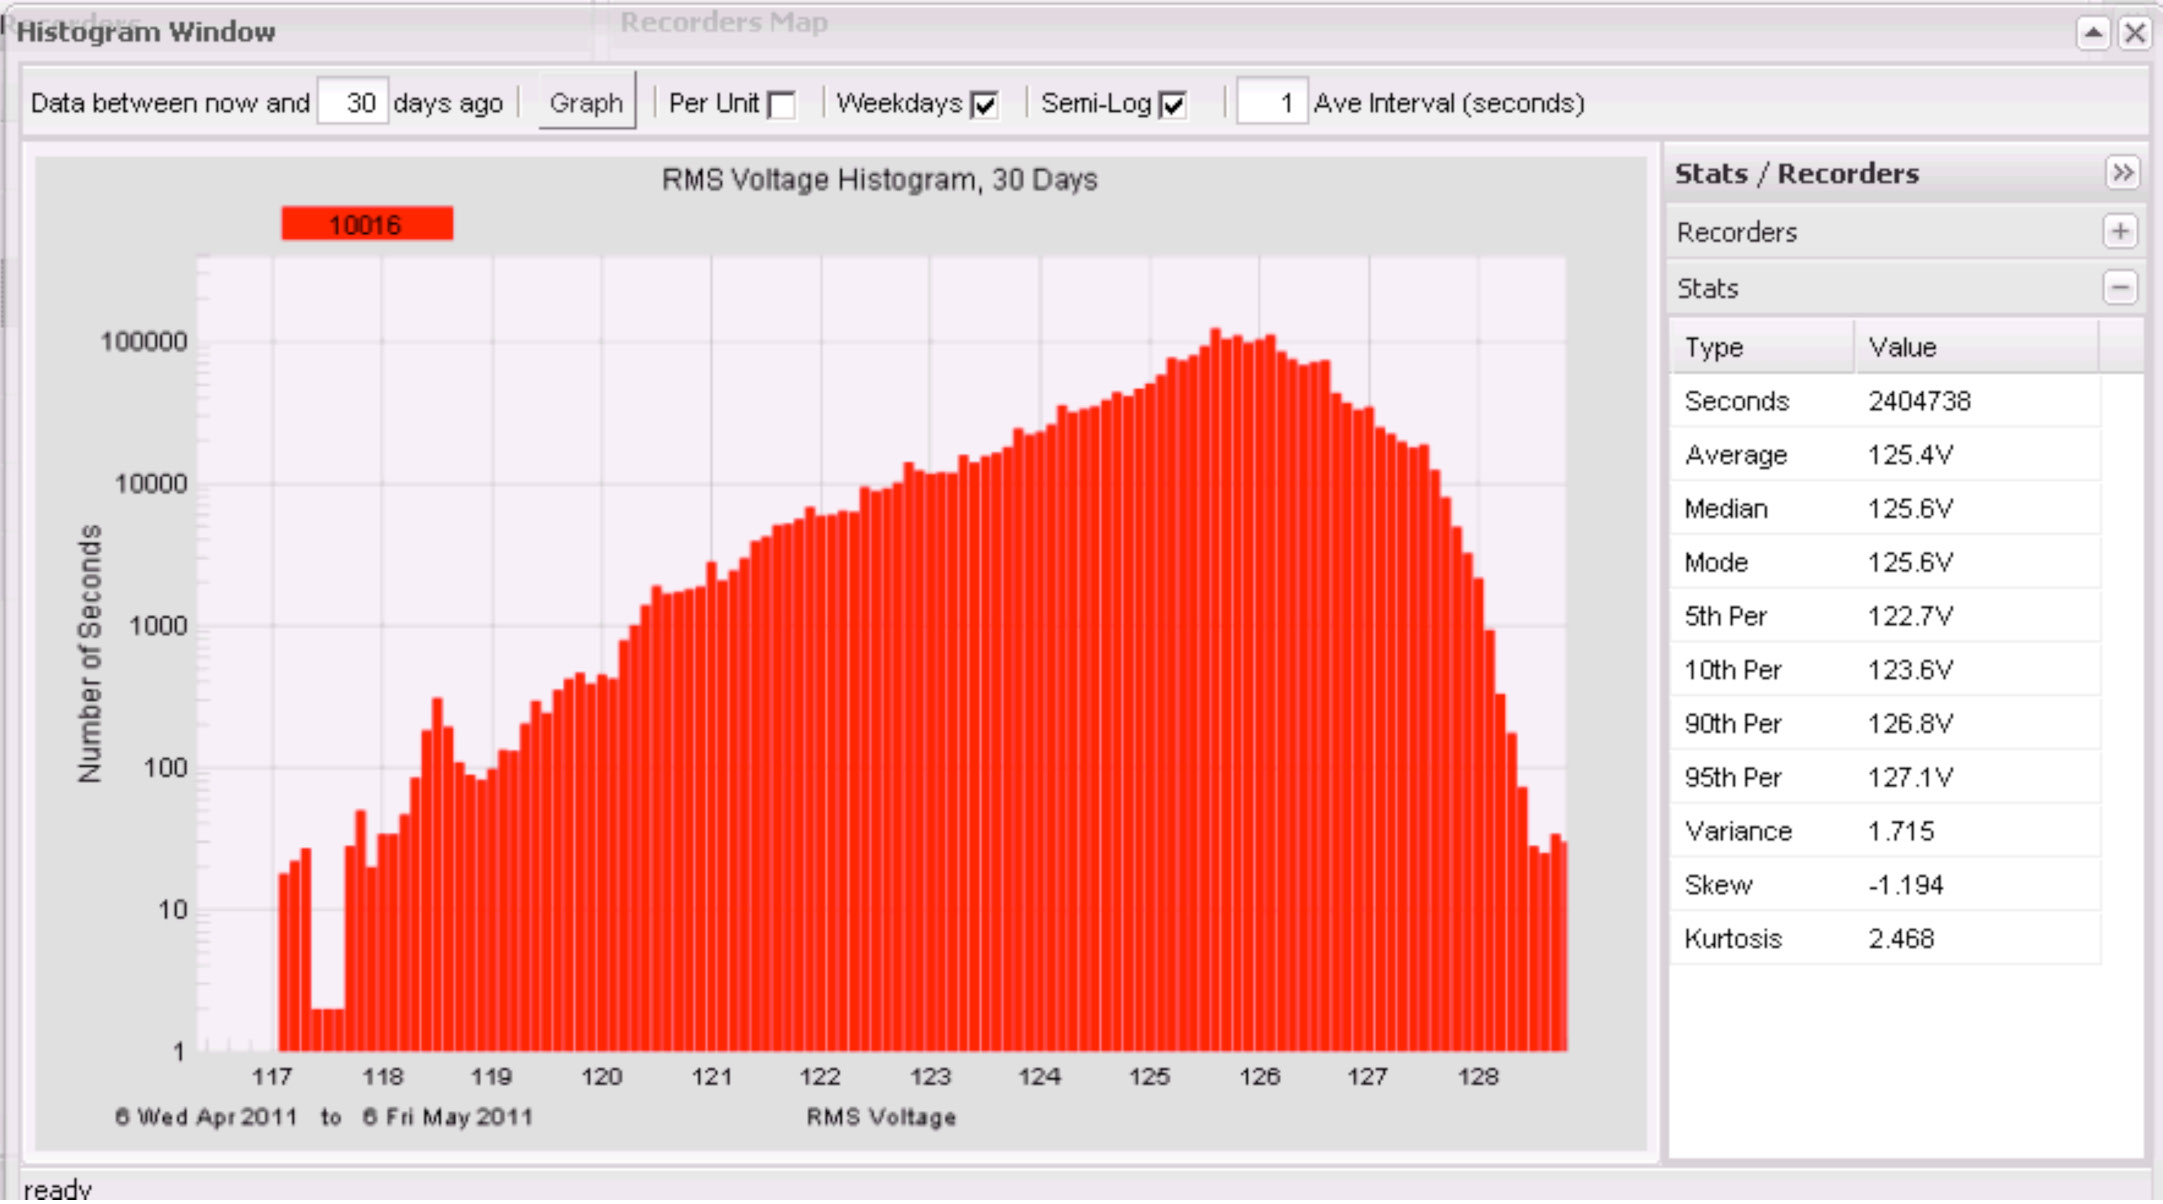Collapse the Stats section header
Viewport: 2163px width, 1204px height.
1705,289
